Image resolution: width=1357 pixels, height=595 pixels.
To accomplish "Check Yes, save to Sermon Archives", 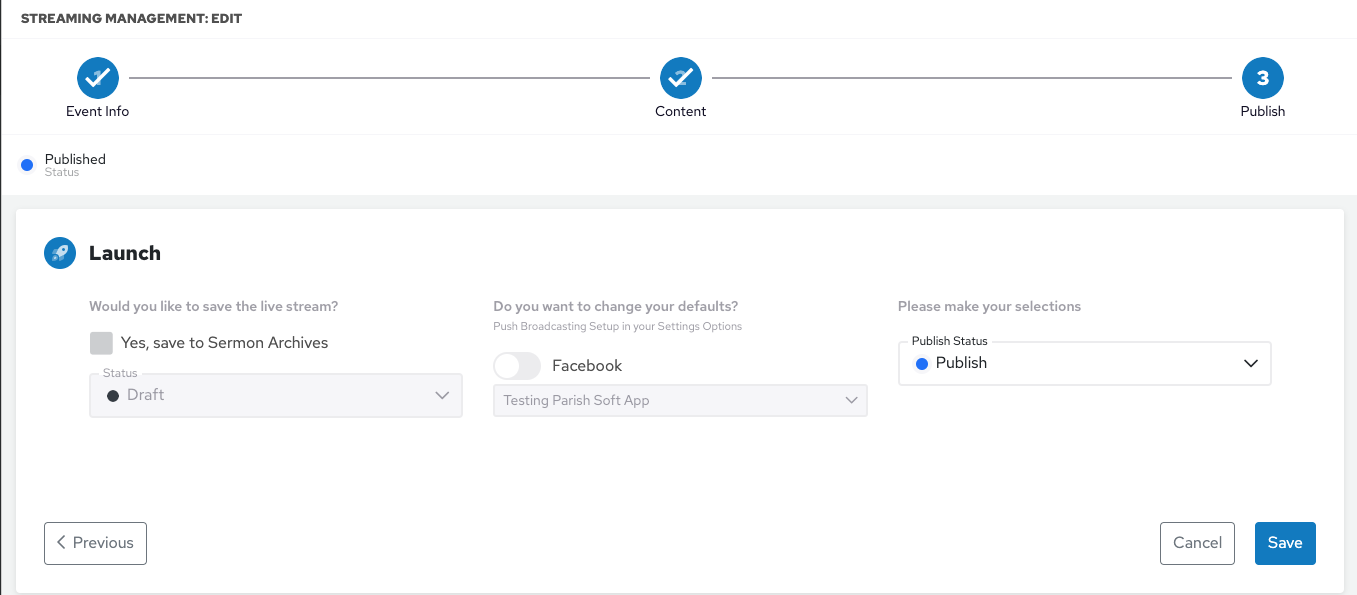I will tap(101, 343).
